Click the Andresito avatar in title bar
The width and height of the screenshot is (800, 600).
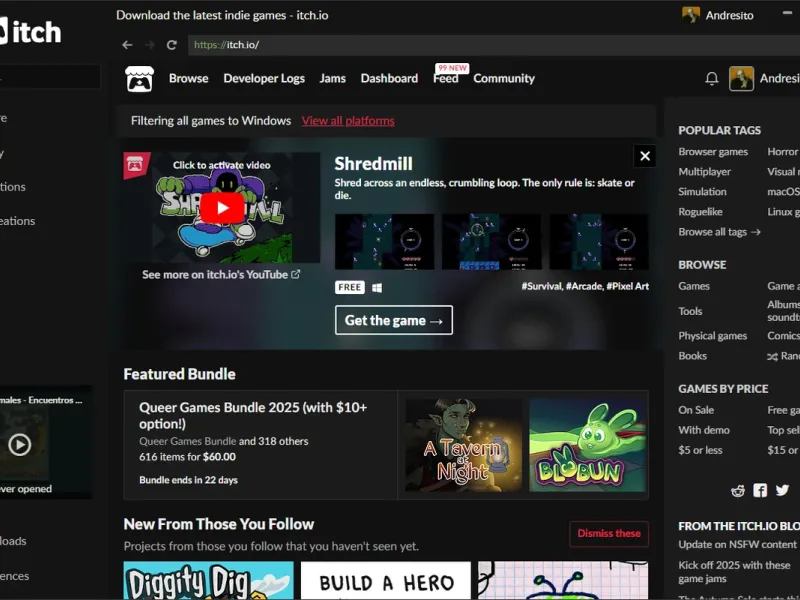pyautogui.click(x=690, y=15)
